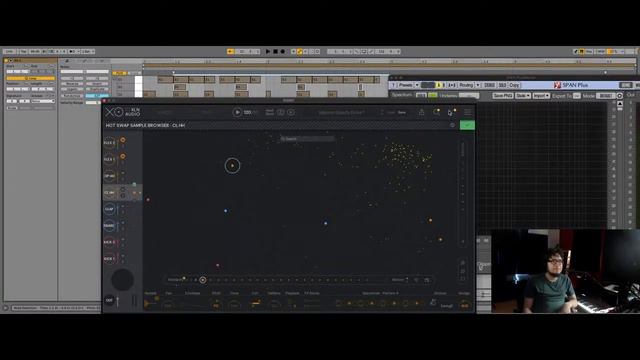Open the Envelope tab in XO
Image resolution: width=640 pixels, height=360 pixels.
coord(193,293)
